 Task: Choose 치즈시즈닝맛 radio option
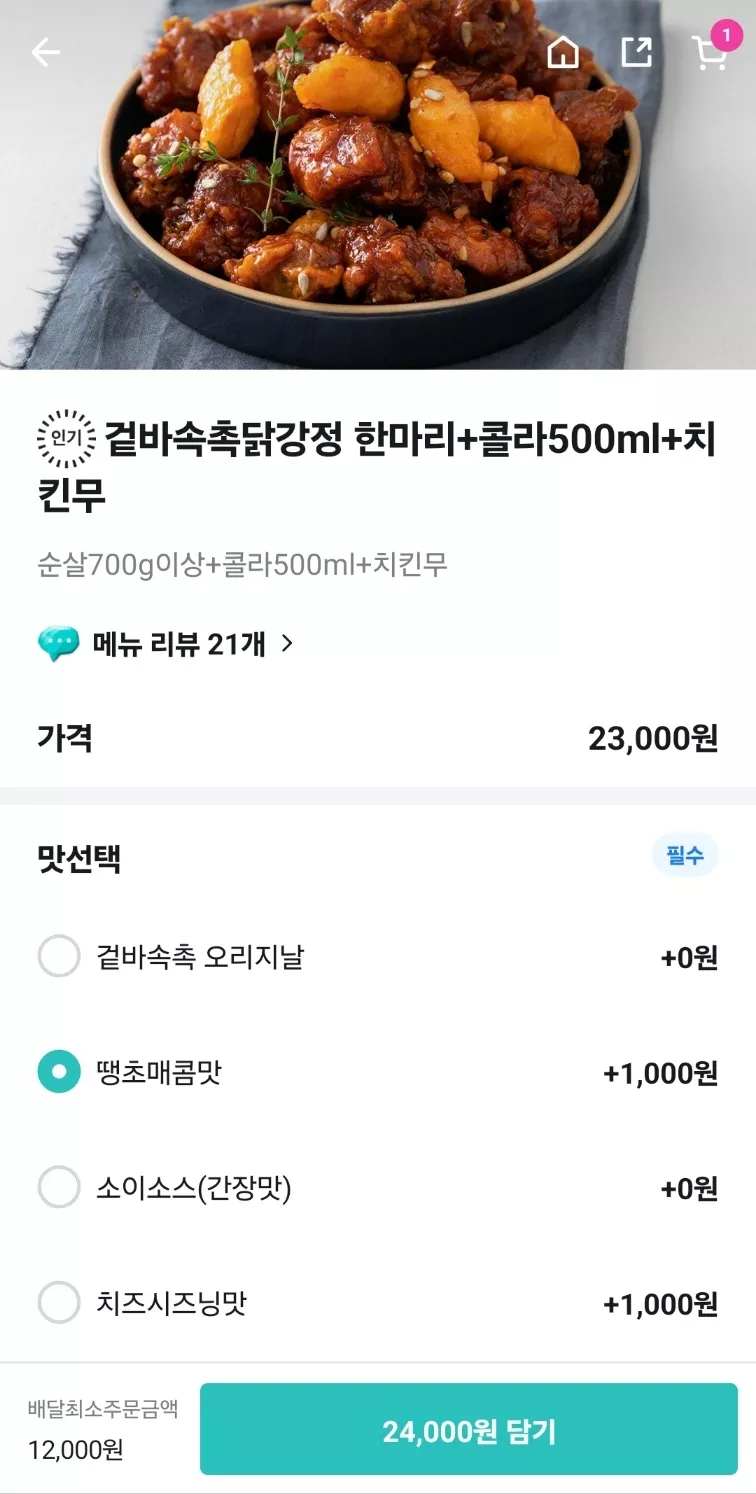(x=59, y=1303)
